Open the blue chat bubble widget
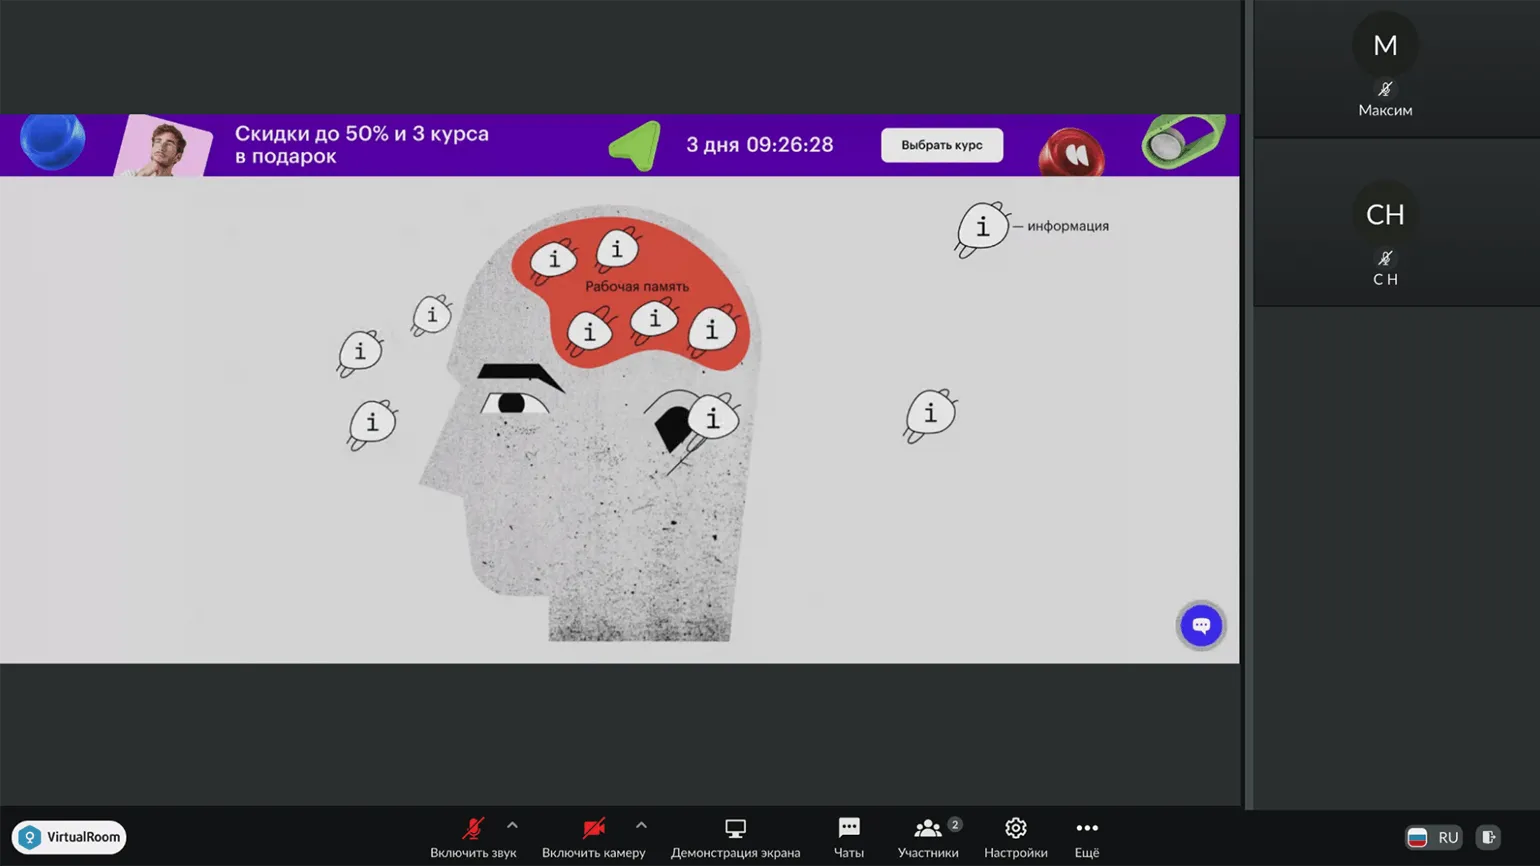This screenshot has width=1540, height=866. click(x=1201, y=626)
